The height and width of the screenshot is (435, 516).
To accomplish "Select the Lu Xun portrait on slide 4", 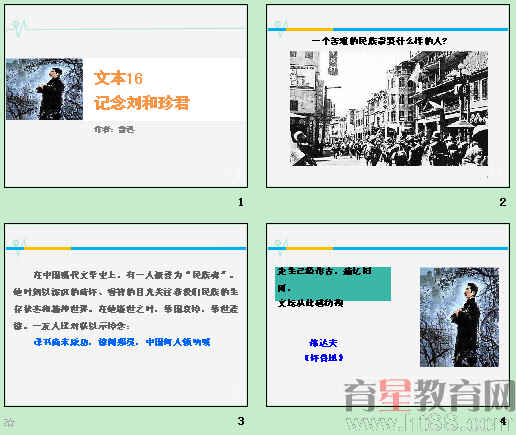I will coord(459,317).
